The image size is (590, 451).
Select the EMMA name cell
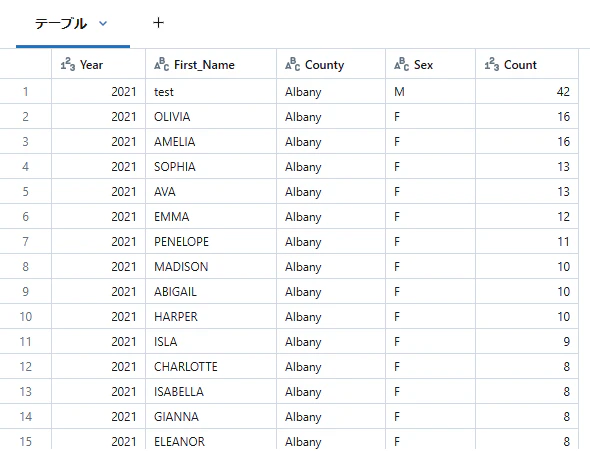click(x=211, y=217)
